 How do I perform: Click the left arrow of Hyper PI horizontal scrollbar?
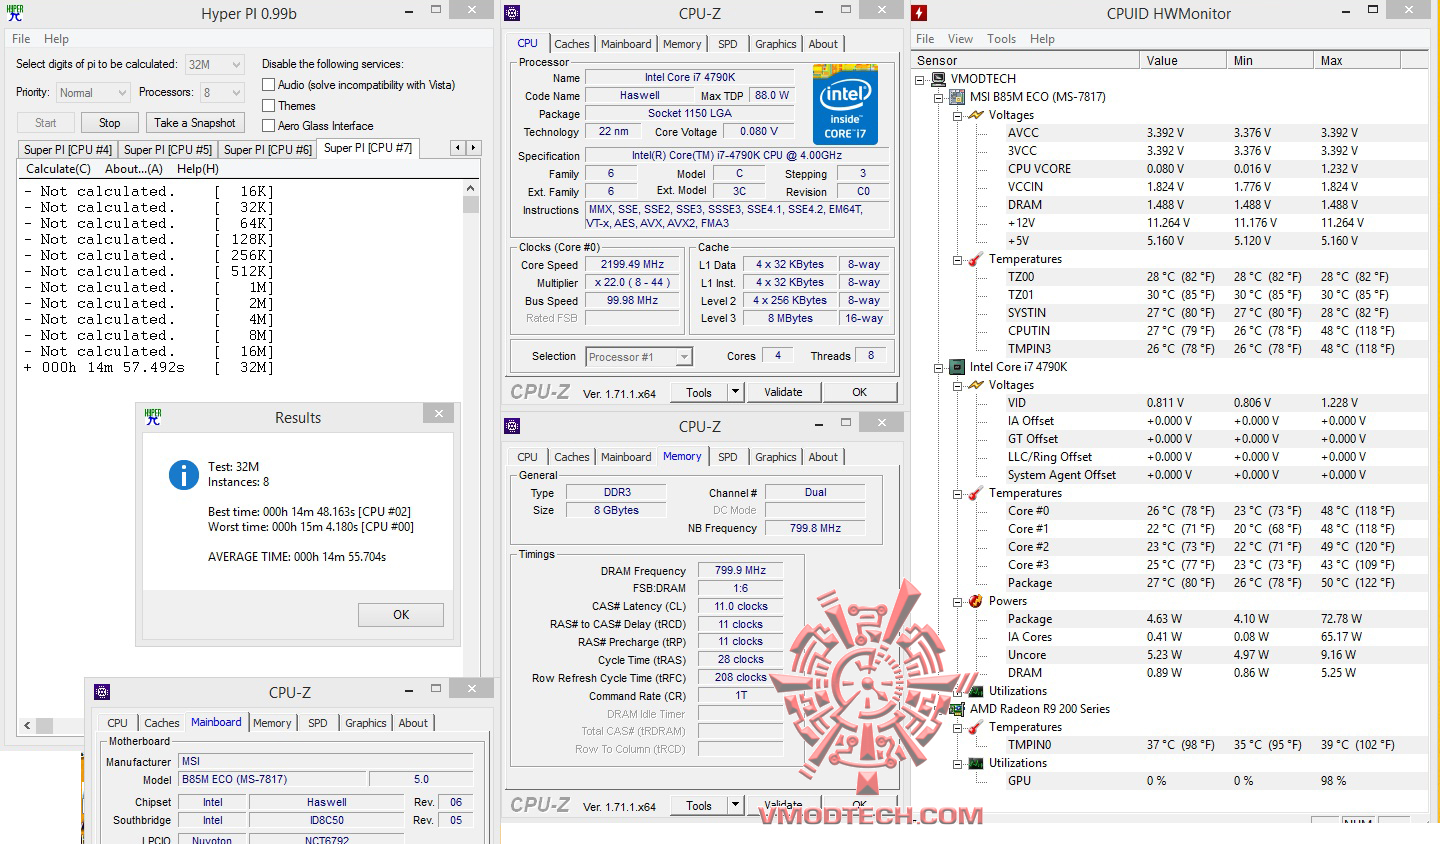click(27, 726)
